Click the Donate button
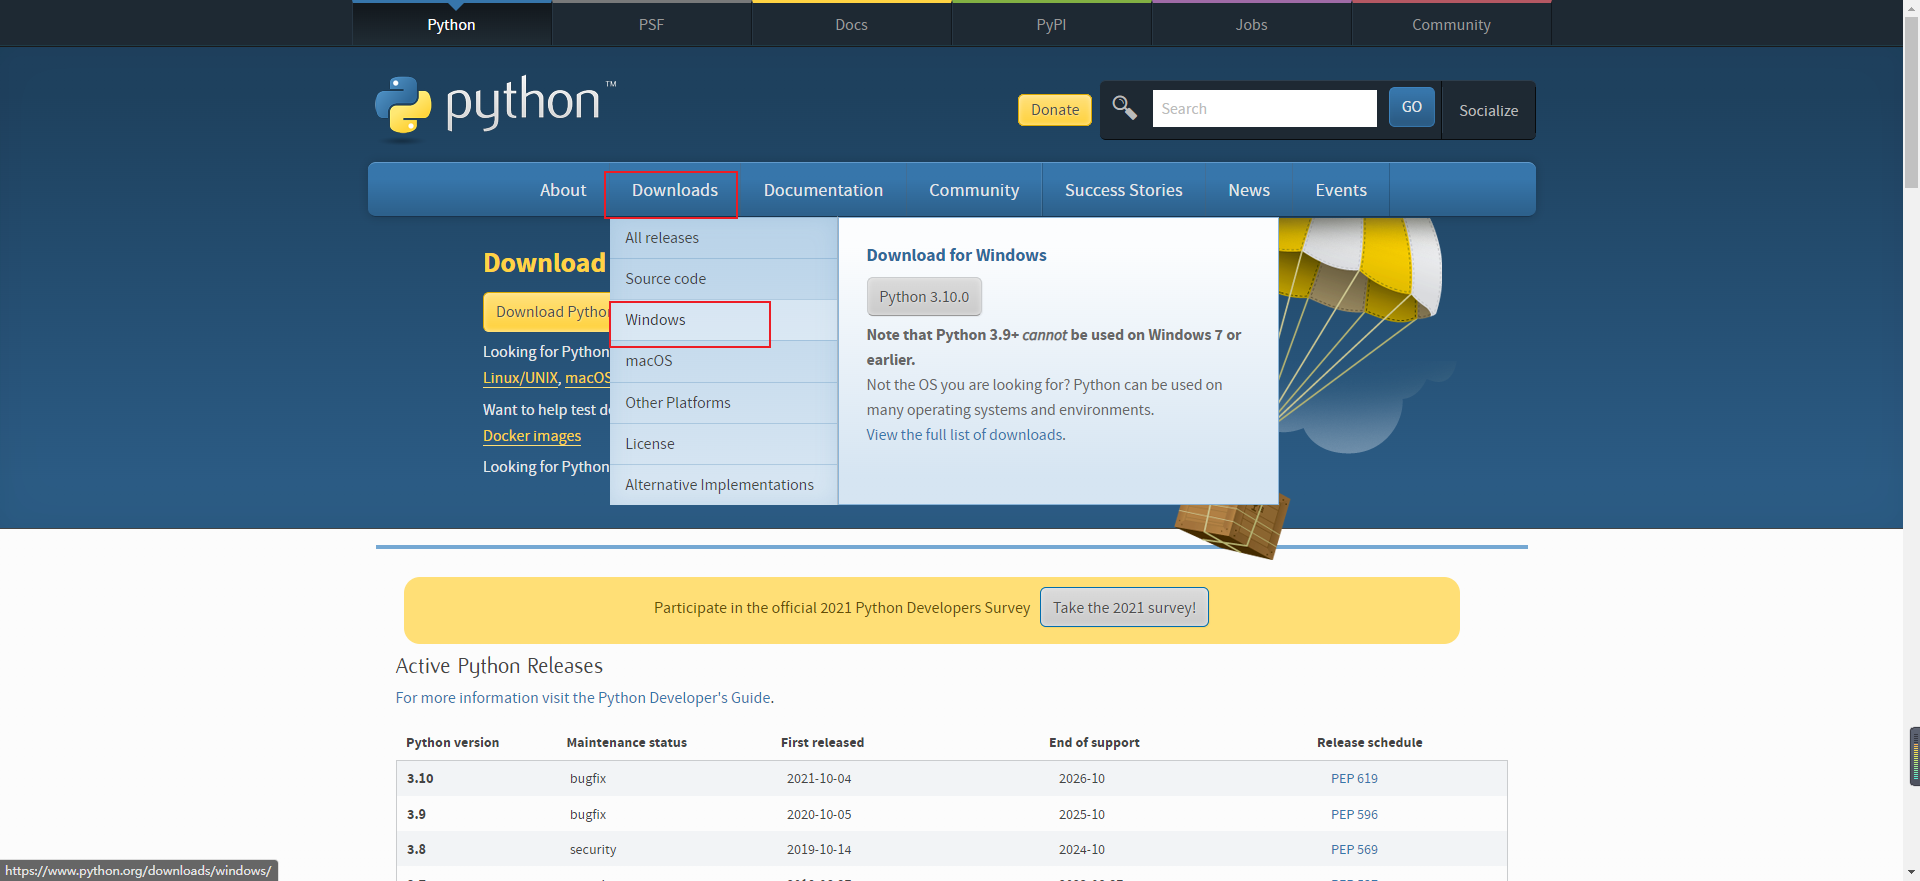Image resolution: width=1920 pixels, height=881 pixels. click(x=1055, y=110)
